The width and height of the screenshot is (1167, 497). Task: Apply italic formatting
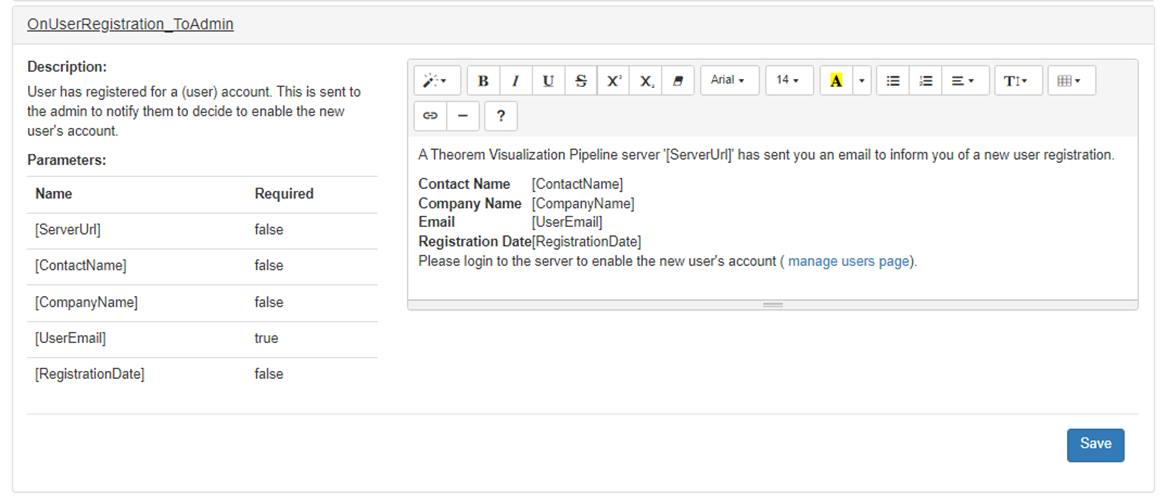point(516,81)
